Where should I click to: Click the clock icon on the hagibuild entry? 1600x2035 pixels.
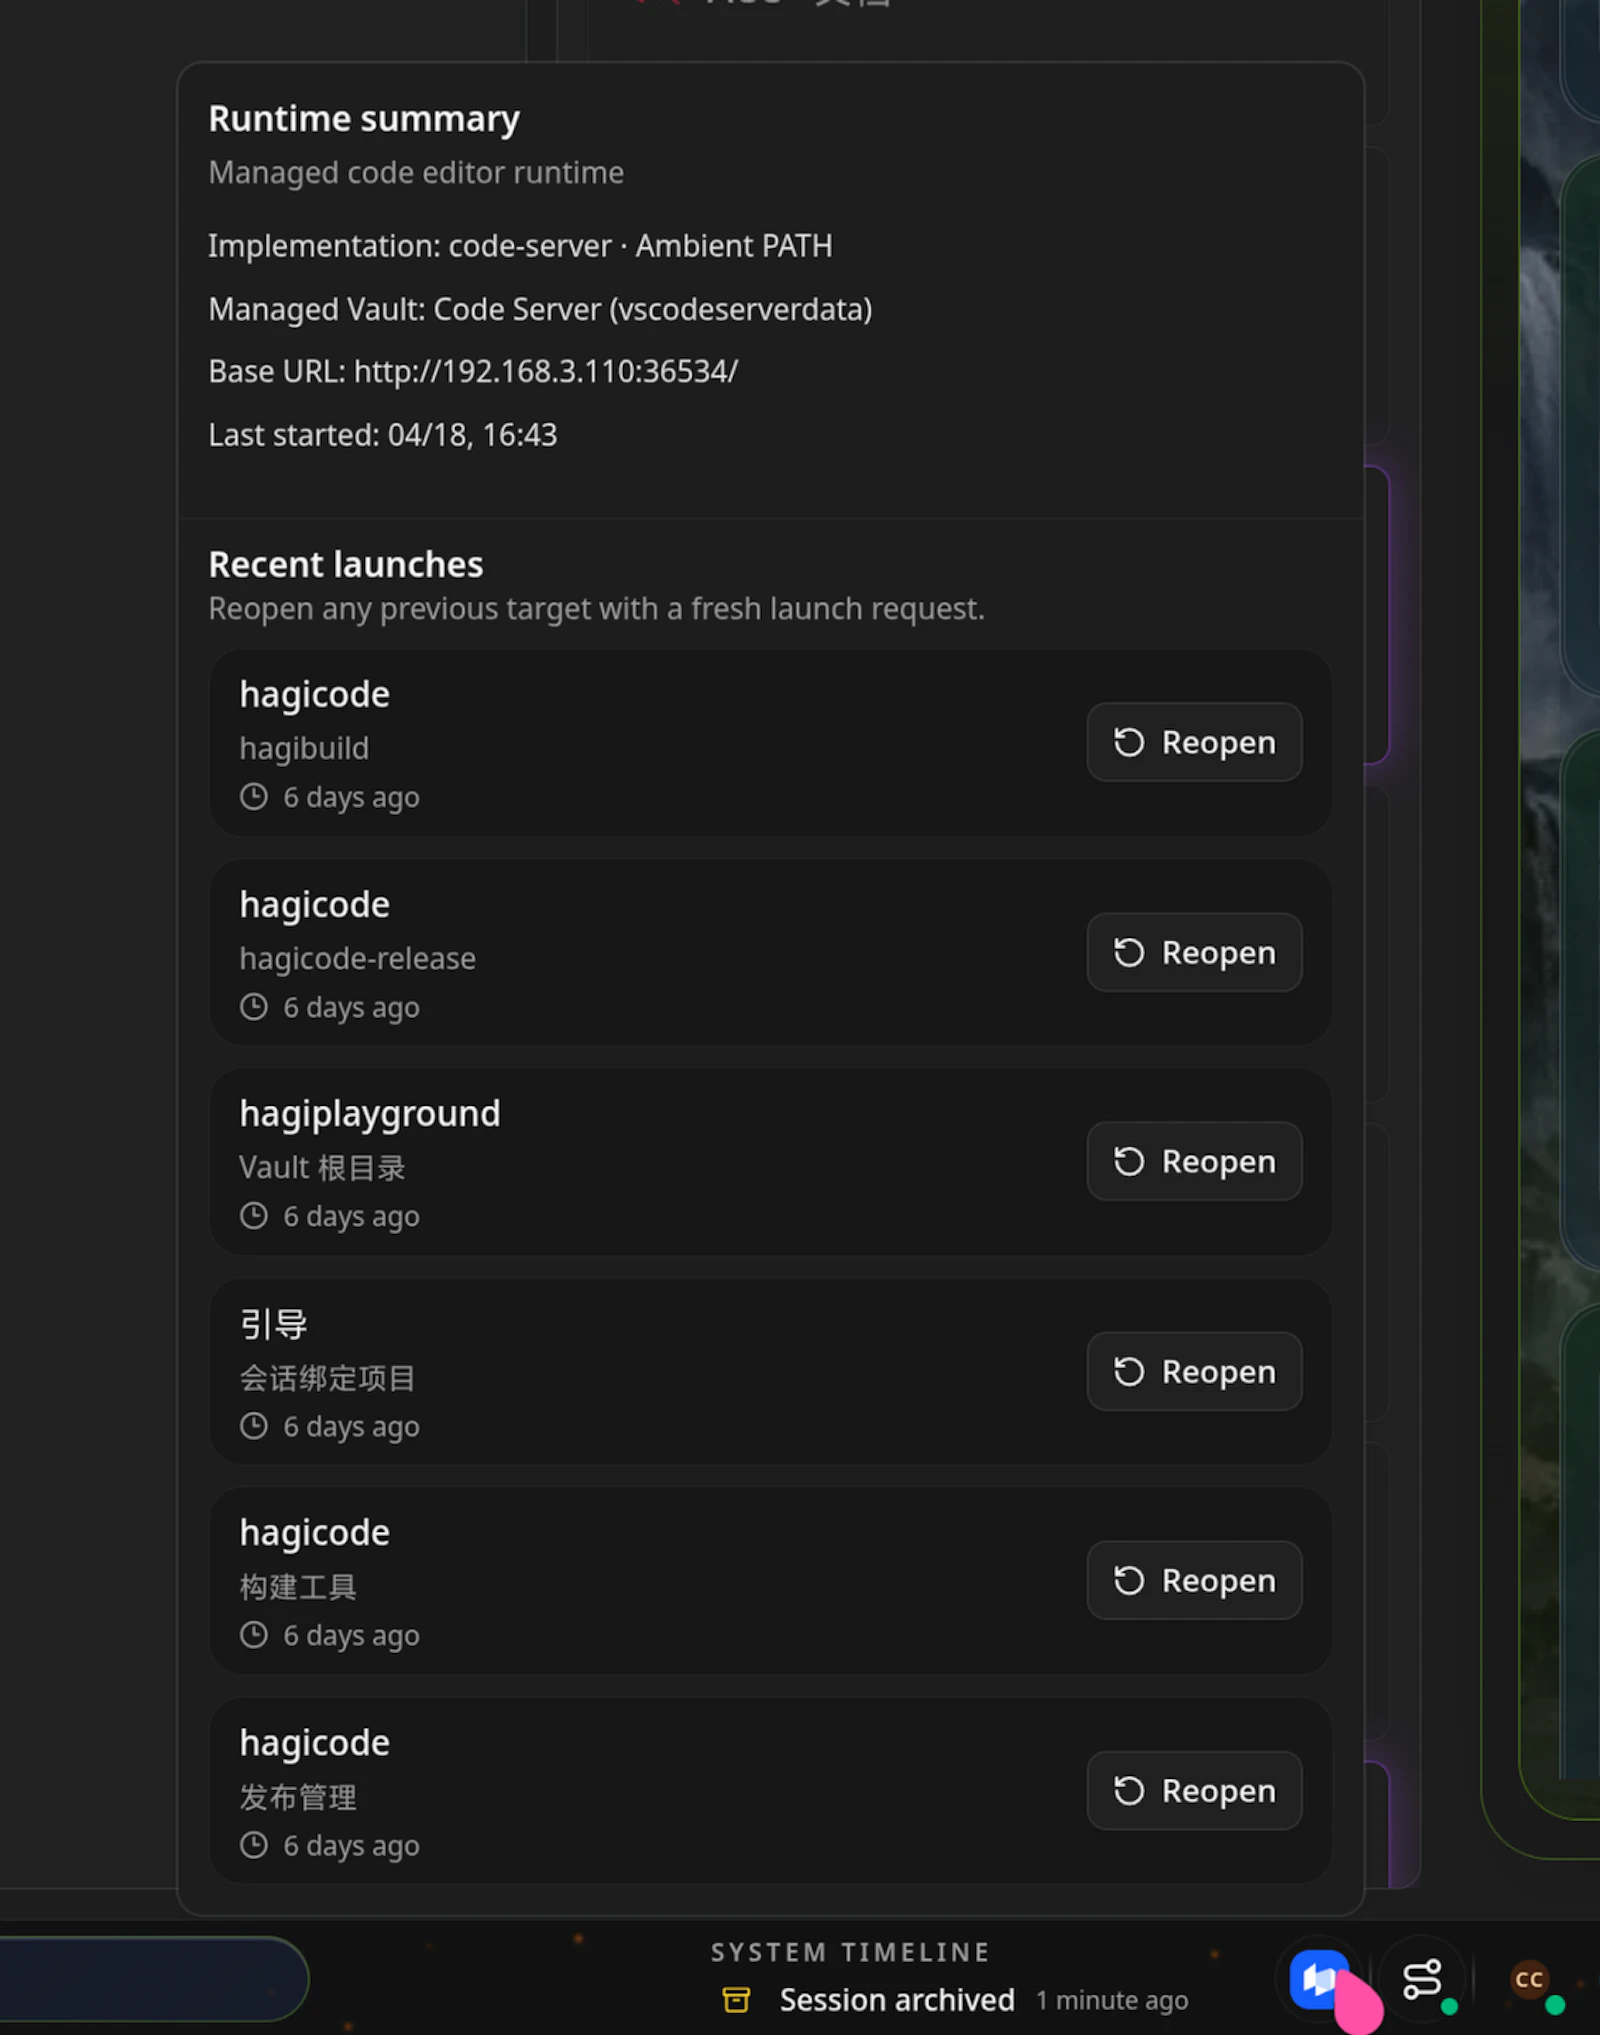click(254, 797)
